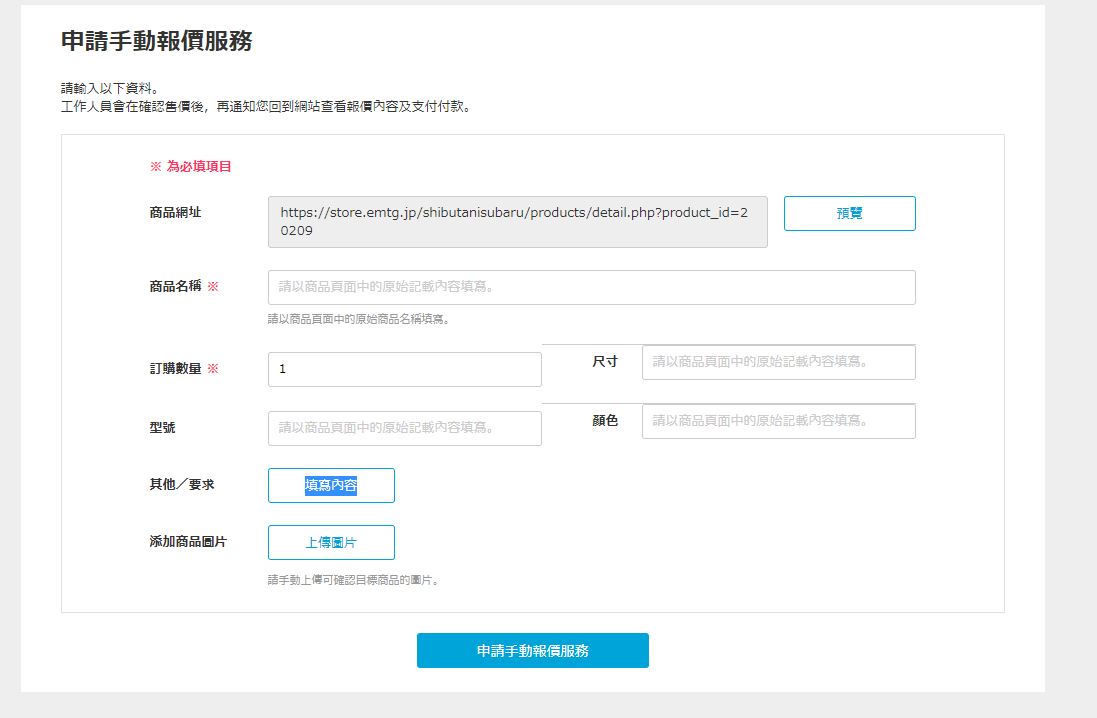Focus the 顏色 color input field
1097x718 pixels.
click(778, 421)
